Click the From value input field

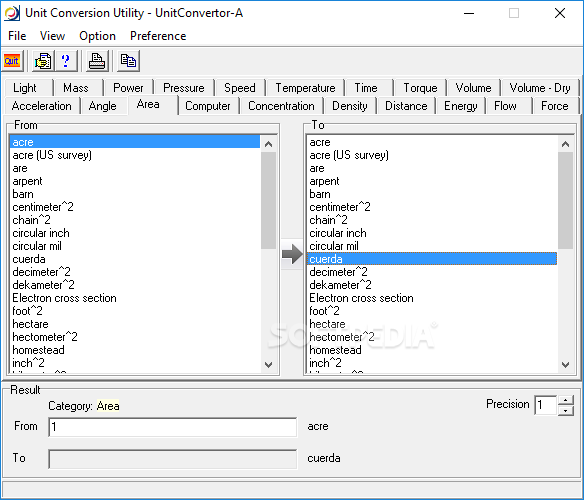click(173, 427)
